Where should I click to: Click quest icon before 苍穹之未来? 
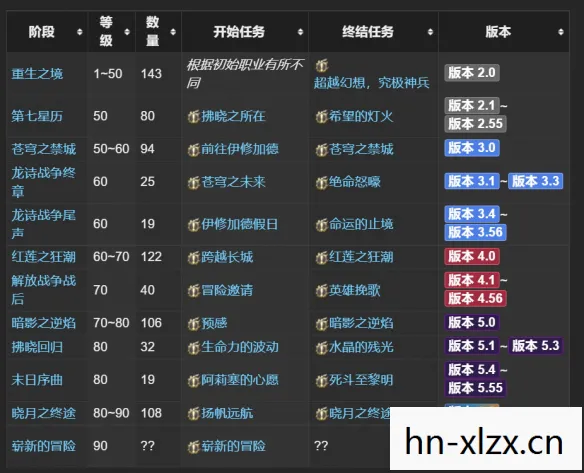(194, 182)
